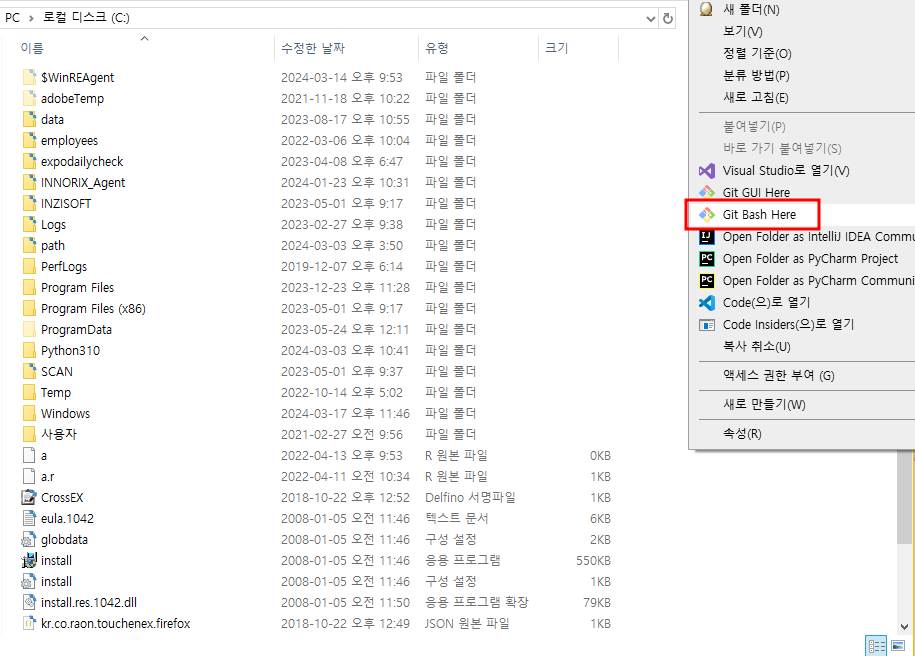Select the path folder name
The width and height of the screenshot is (915, 656).
point(53,246)
